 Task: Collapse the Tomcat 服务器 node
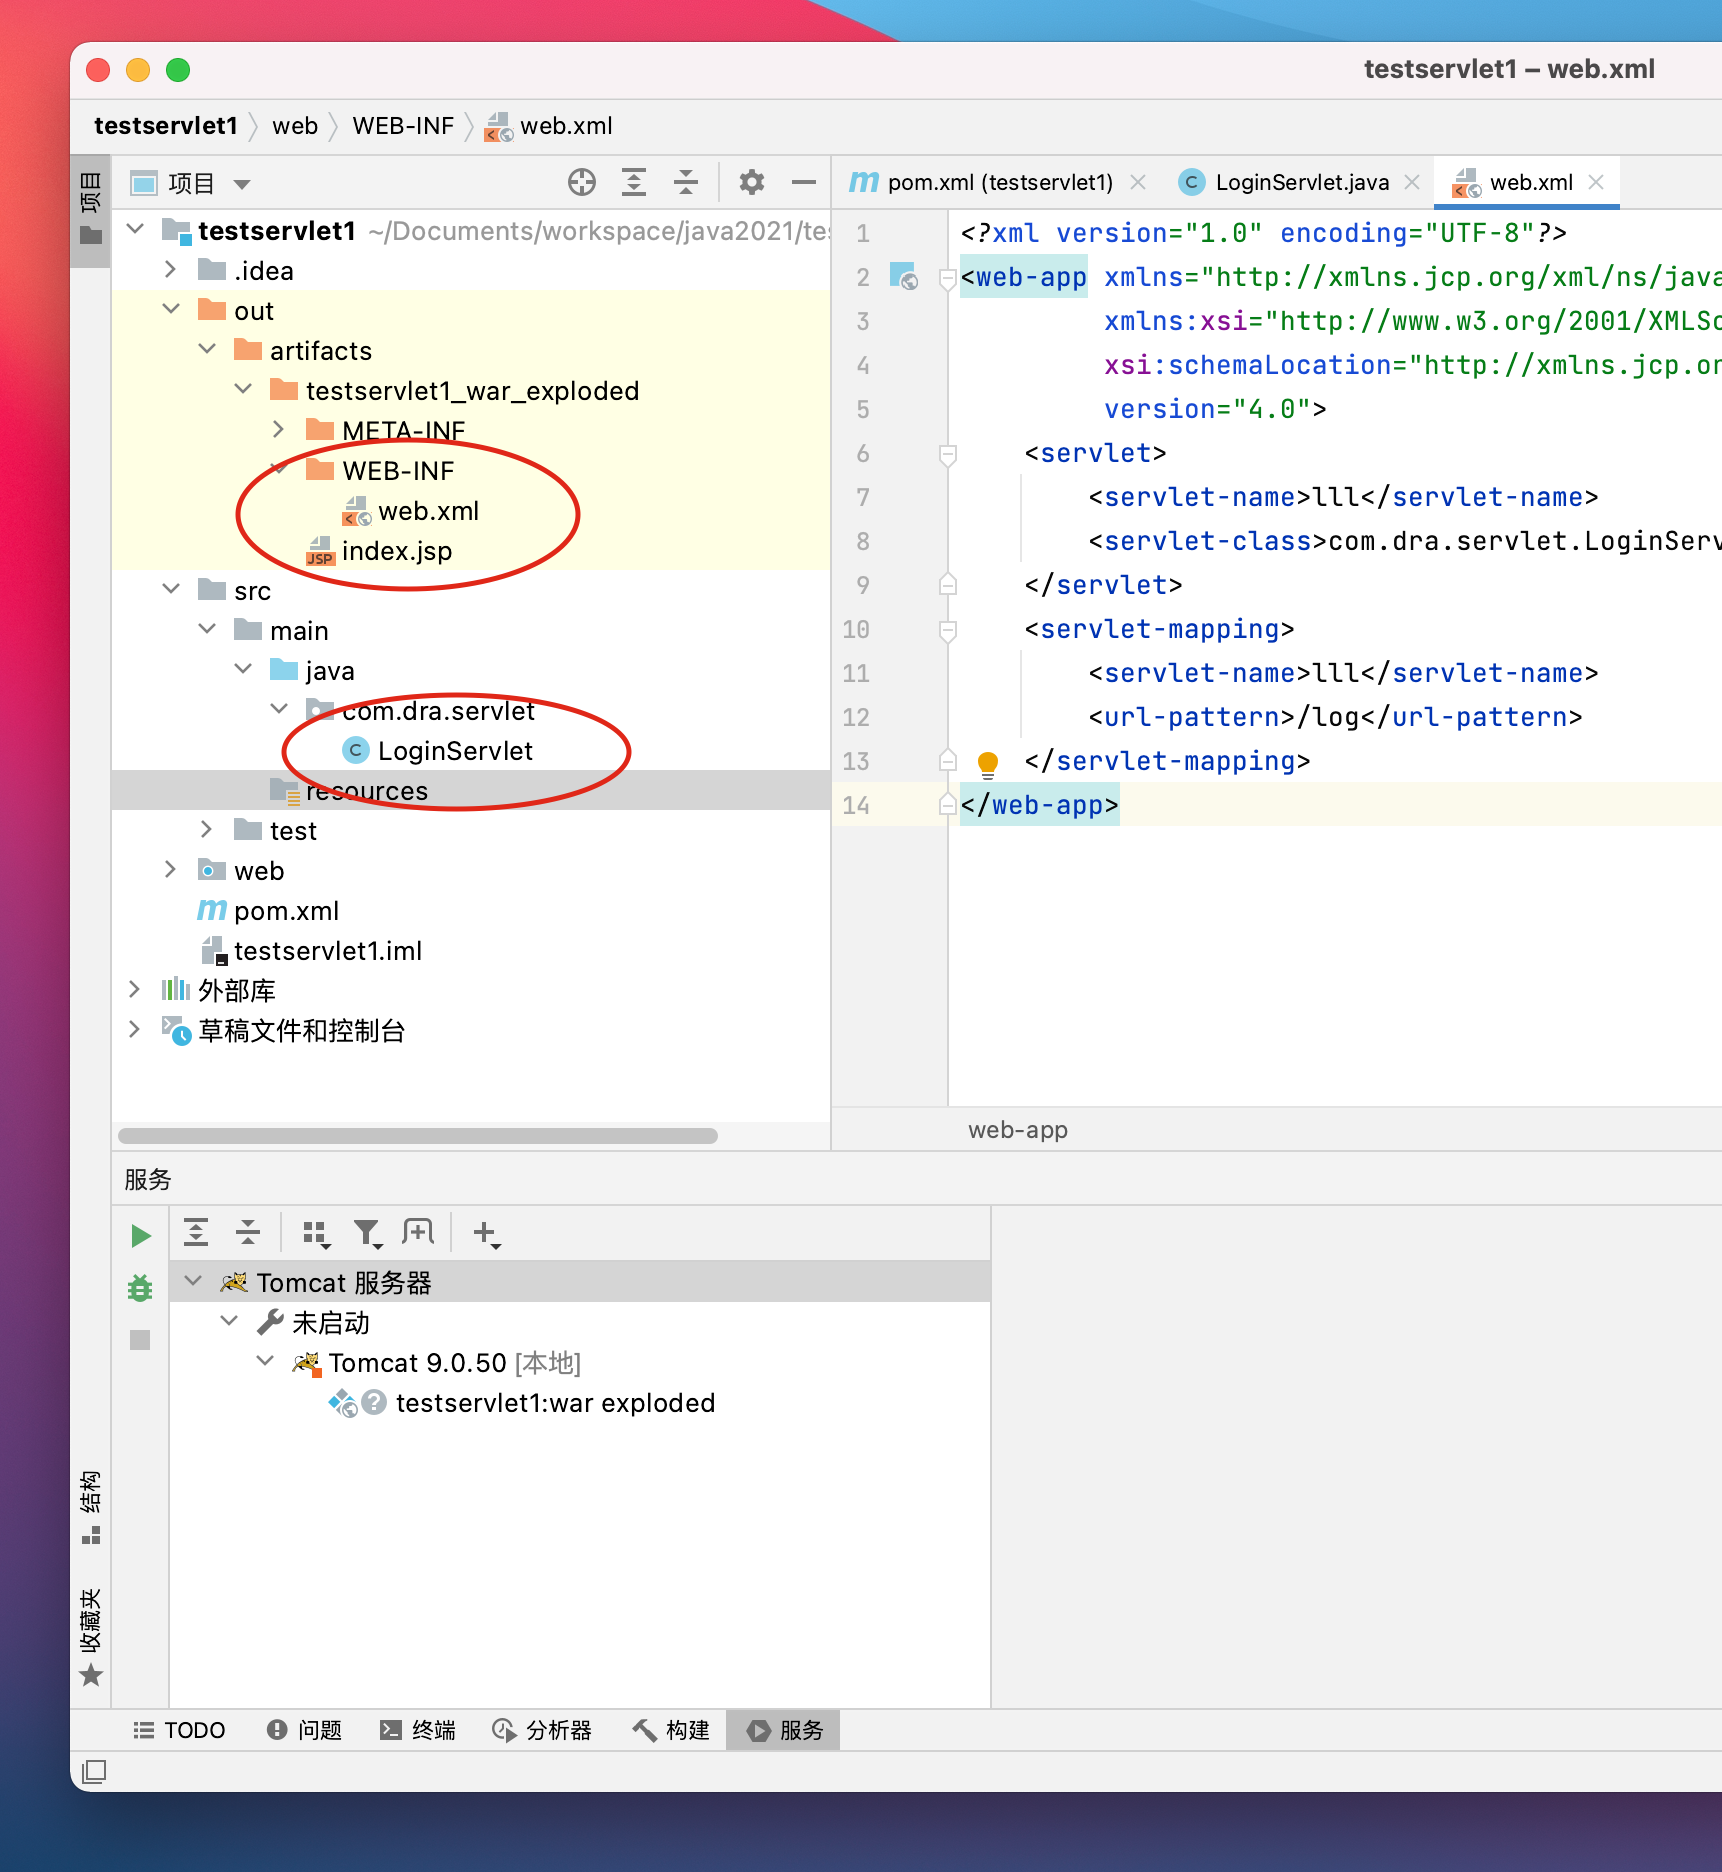point(194,1281)
